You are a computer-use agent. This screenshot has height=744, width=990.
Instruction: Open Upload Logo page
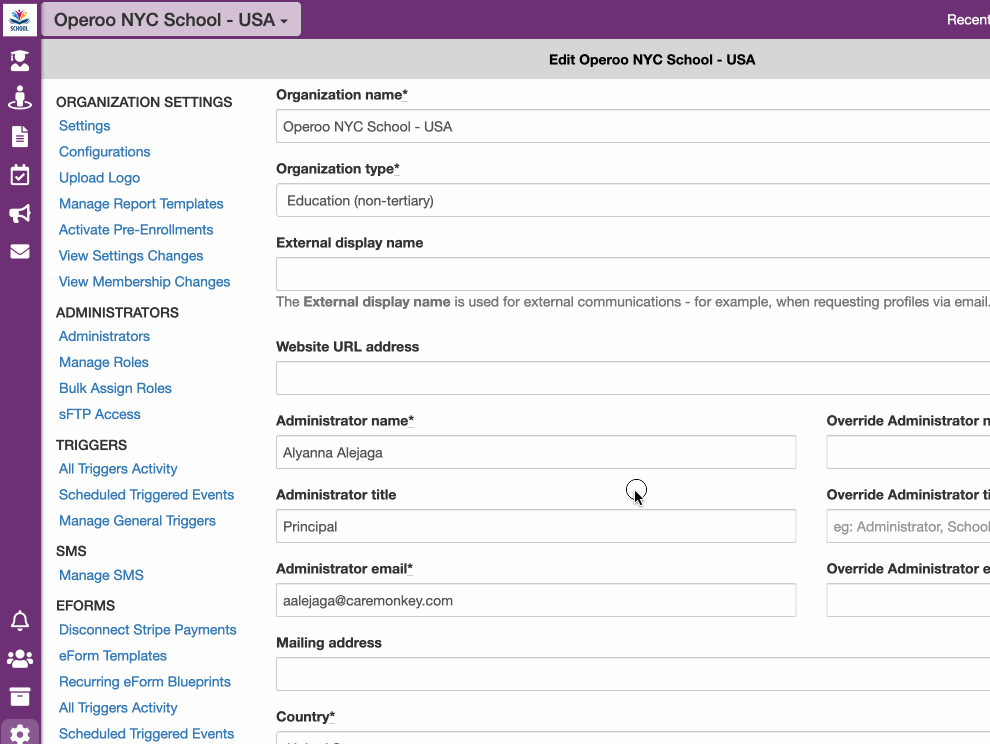click(x=100, y=177)
